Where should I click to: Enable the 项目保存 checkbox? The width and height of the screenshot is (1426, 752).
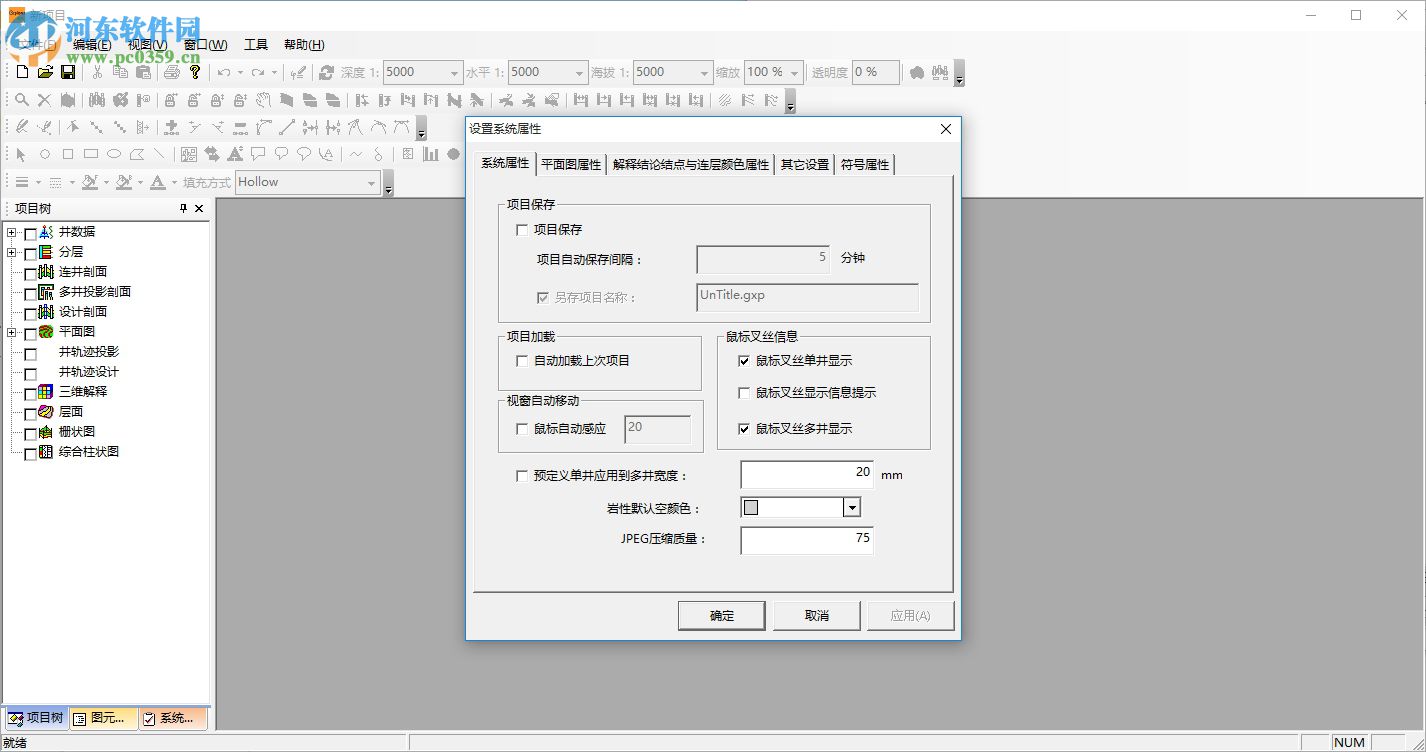(521, 229)
